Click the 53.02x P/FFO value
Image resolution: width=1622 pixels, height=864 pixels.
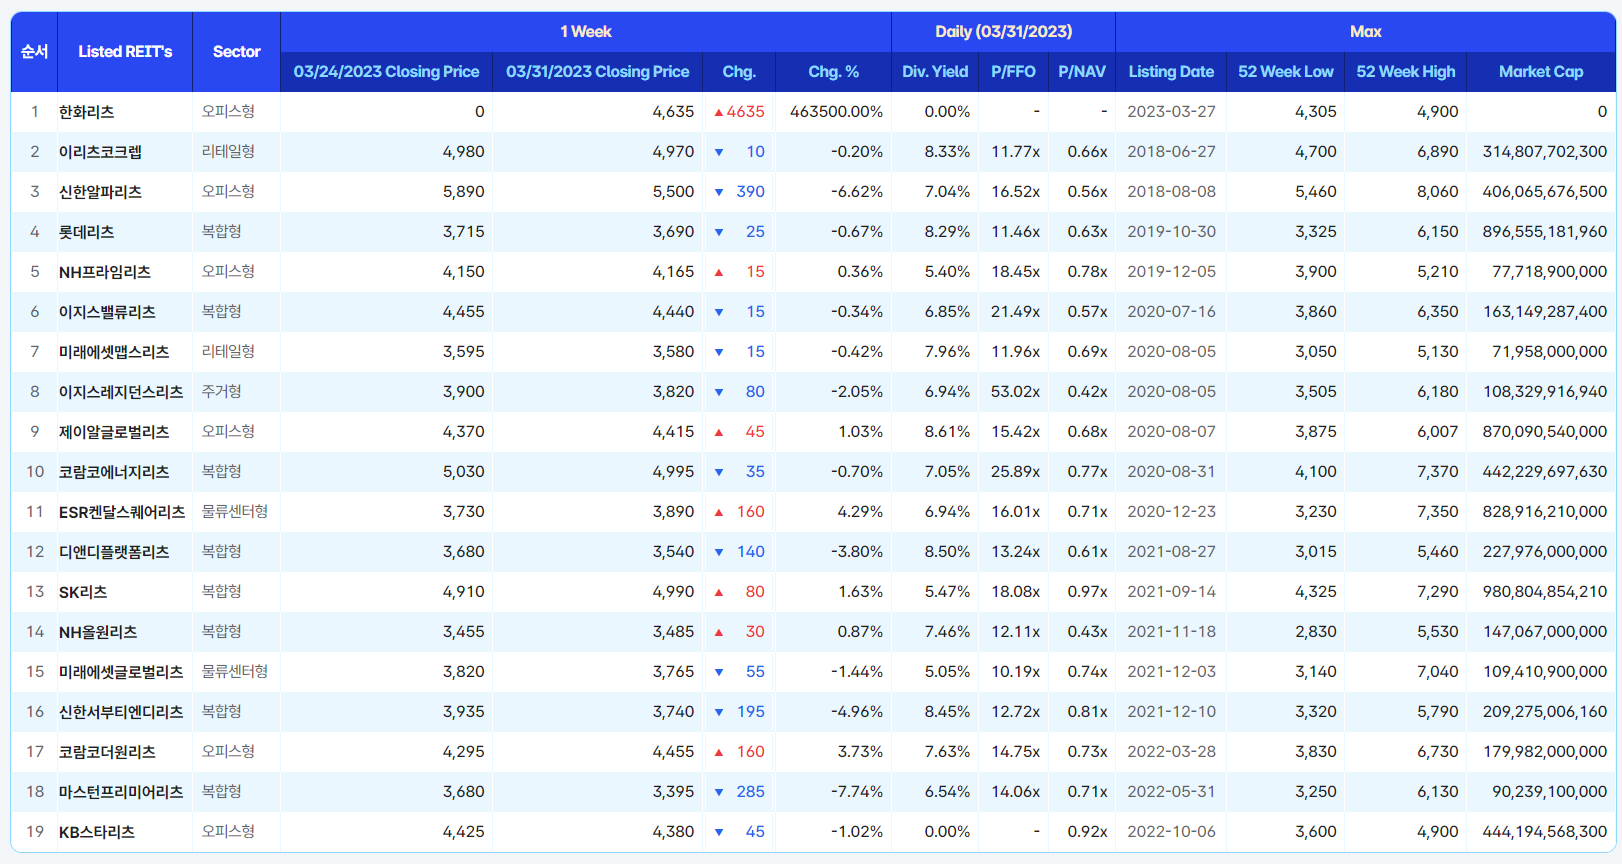pos(1015,392)
